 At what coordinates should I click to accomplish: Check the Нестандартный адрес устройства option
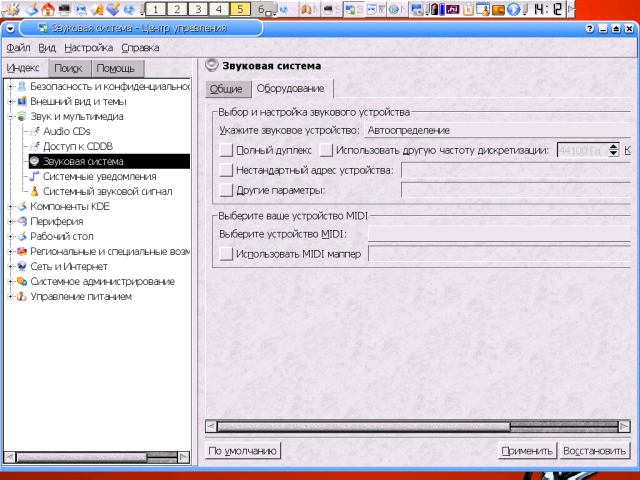225,170
